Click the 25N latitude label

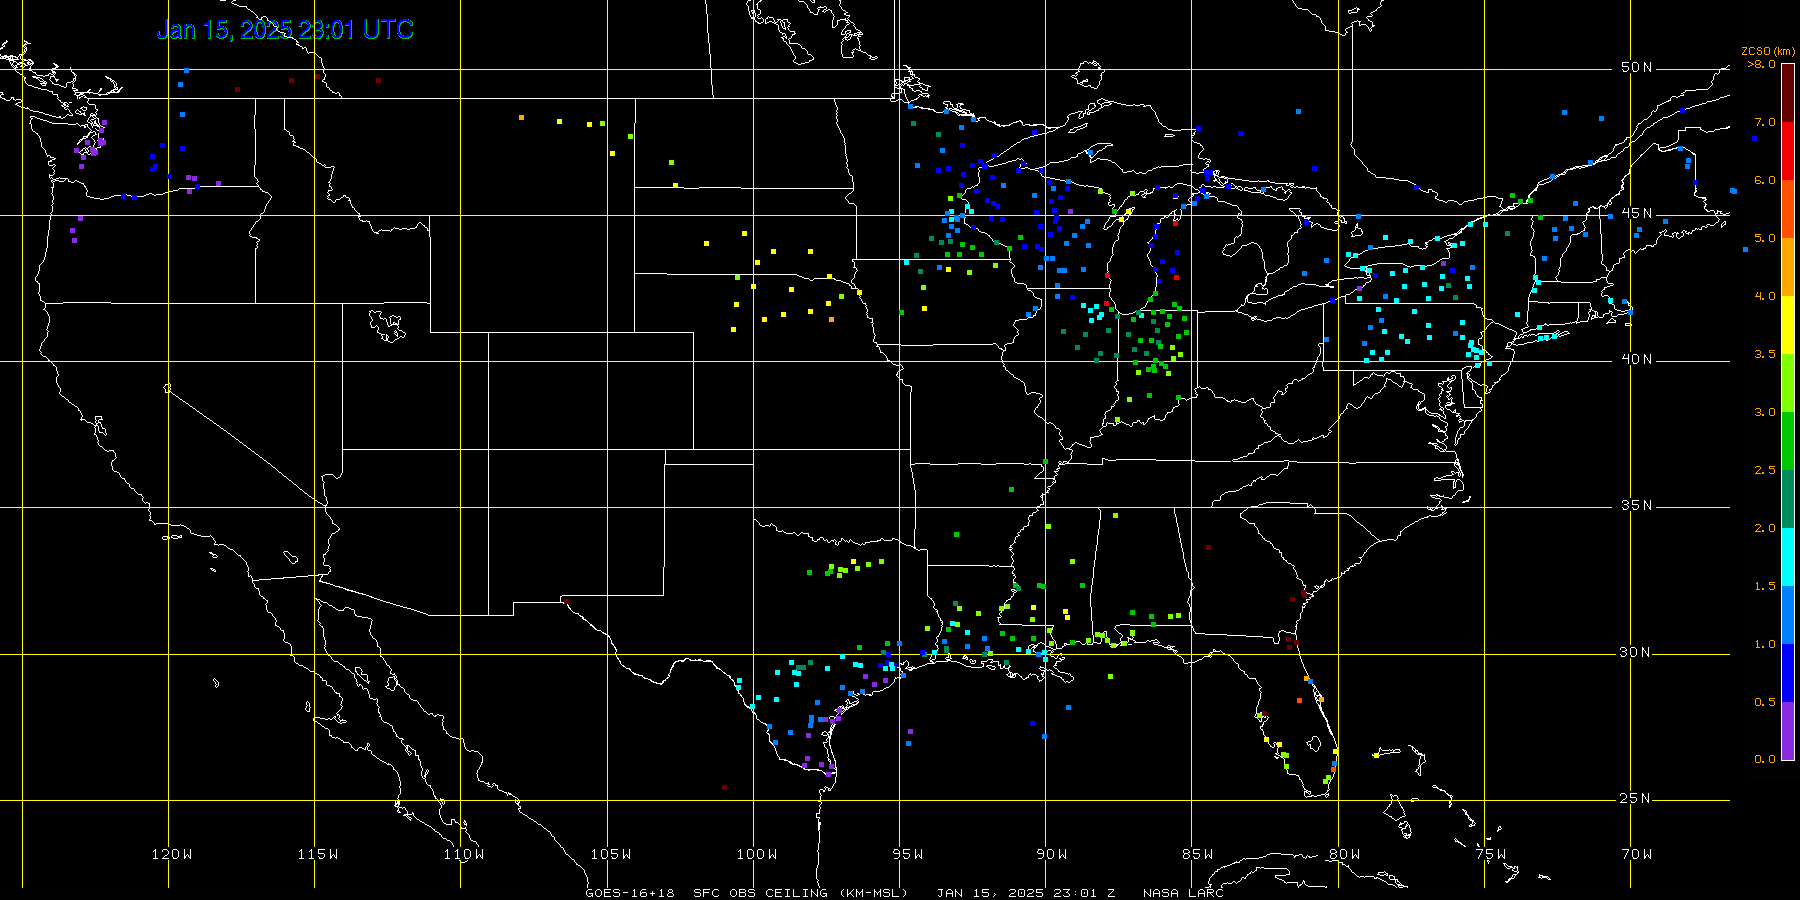click(1636, 798)
